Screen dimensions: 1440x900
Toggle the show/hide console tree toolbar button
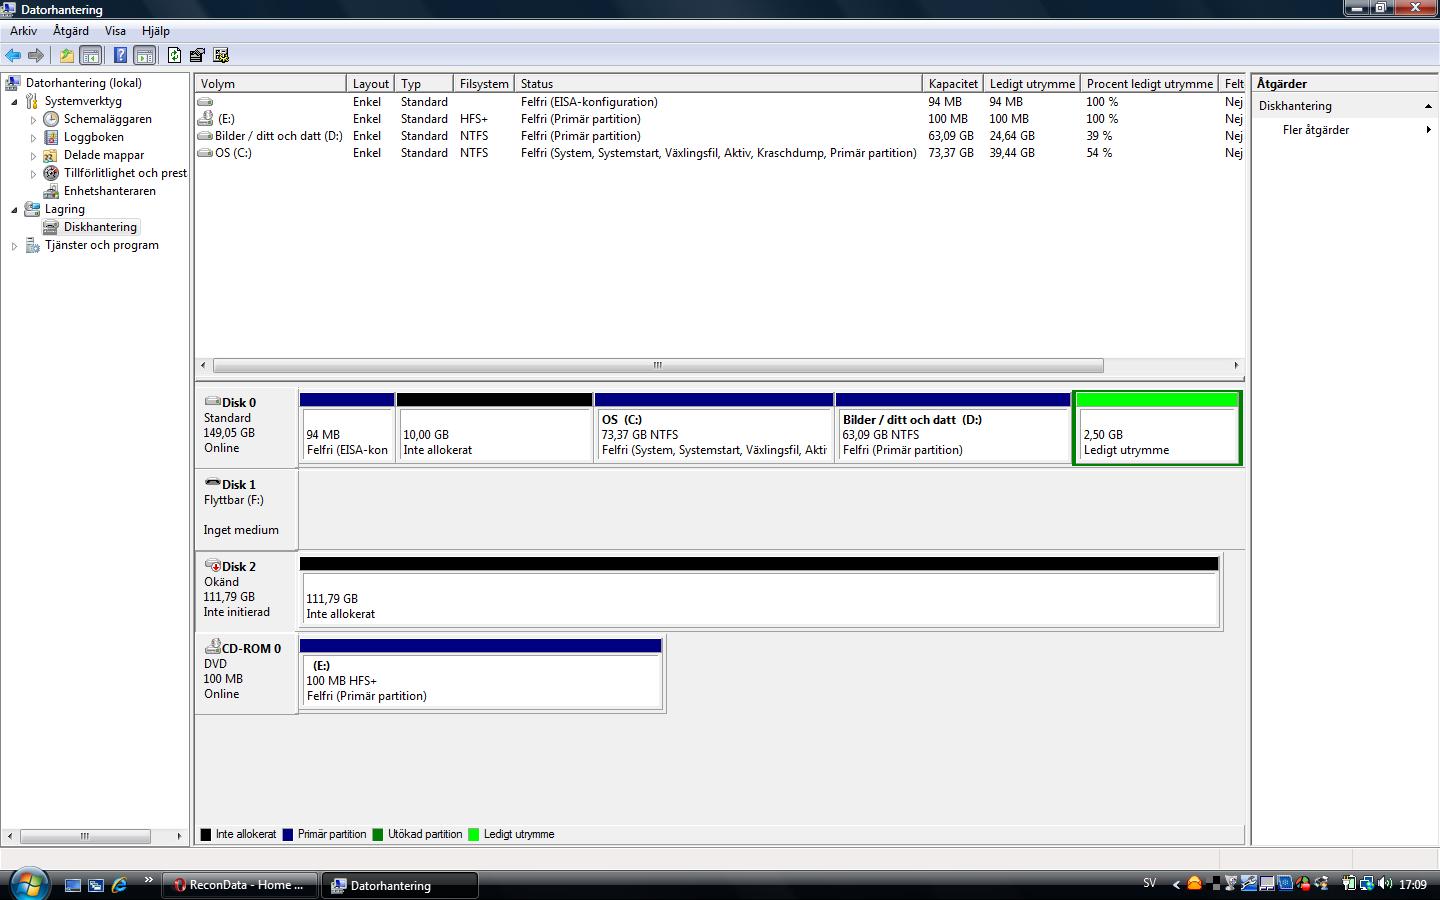(x=91, y=56)
